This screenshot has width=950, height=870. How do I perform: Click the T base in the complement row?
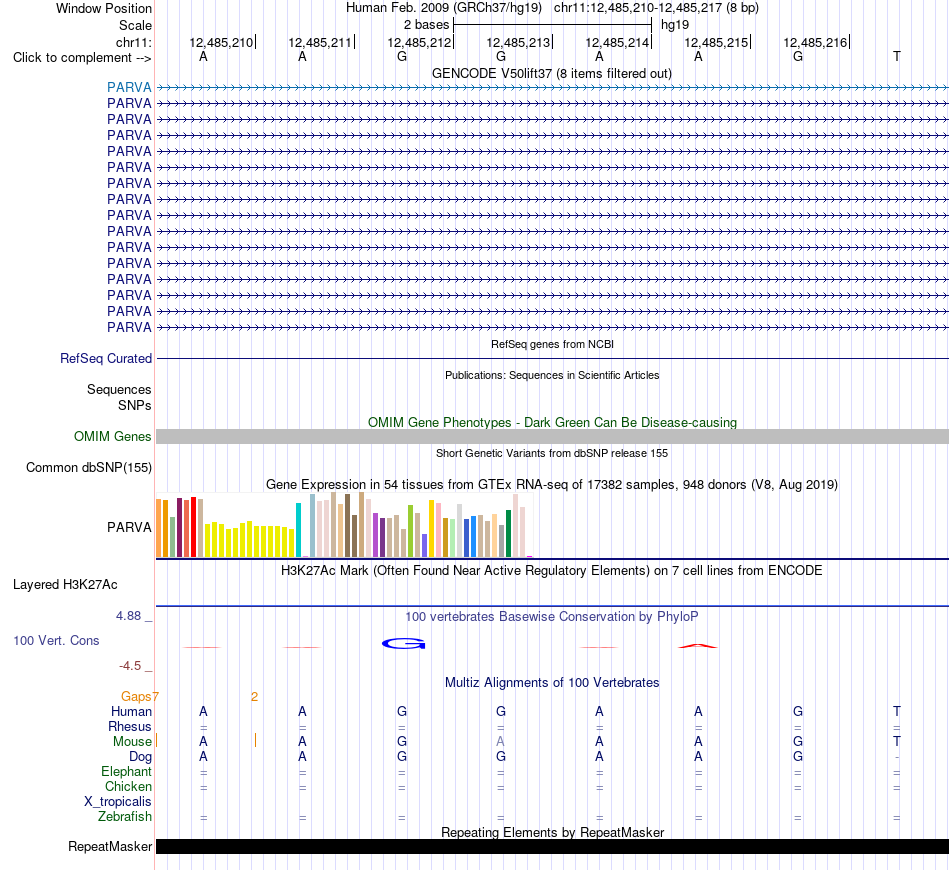click(x=897, y=56)
